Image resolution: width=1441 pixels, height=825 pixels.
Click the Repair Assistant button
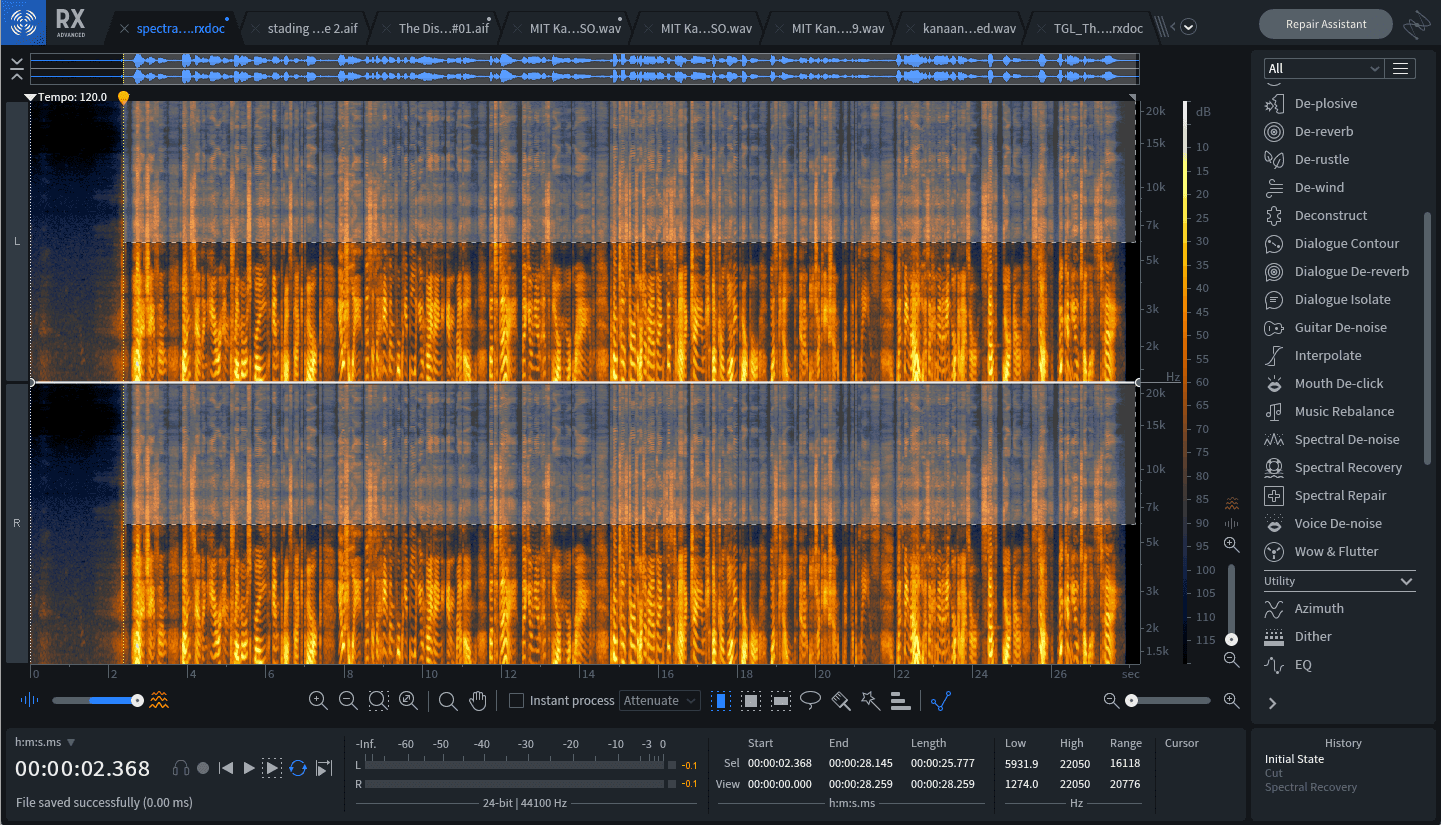tap(1326, 24)
